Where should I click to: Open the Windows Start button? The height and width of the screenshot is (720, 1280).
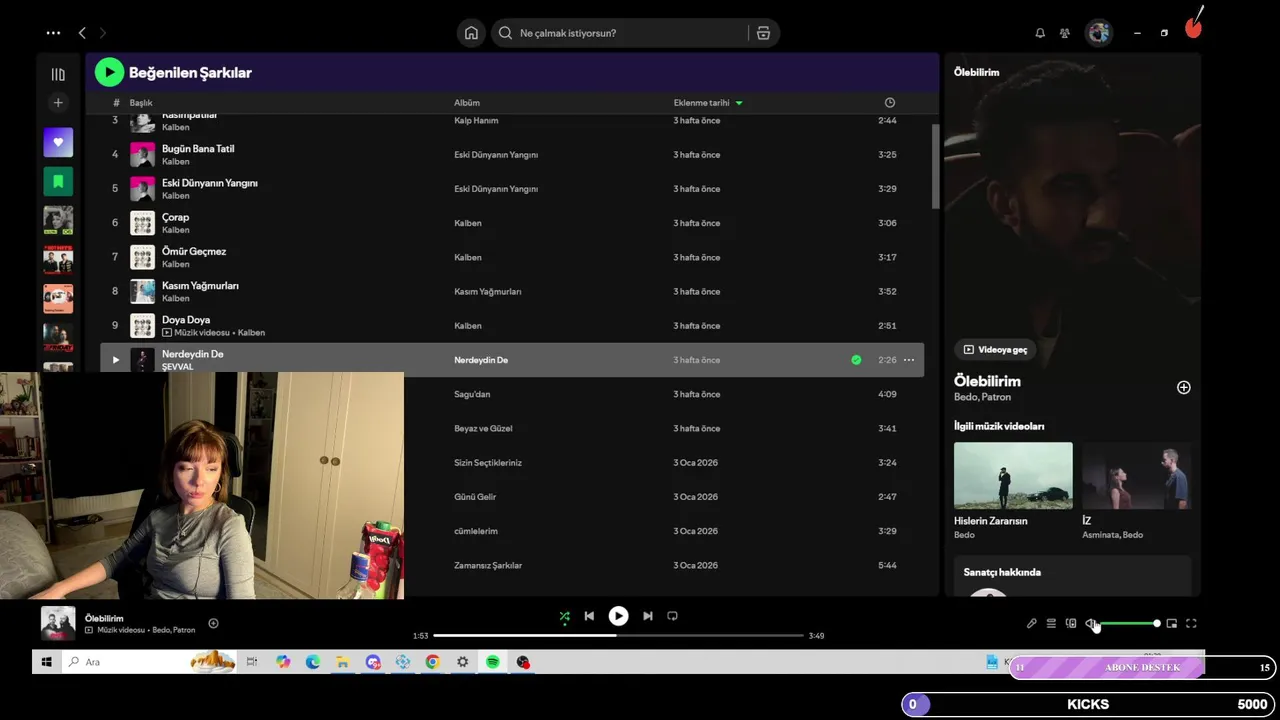point(46,662)
